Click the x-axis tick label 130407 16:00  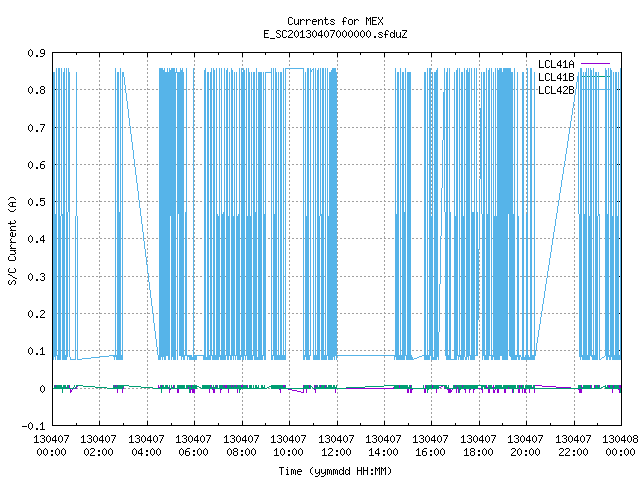pyautogui.click(x=431, y=446)
